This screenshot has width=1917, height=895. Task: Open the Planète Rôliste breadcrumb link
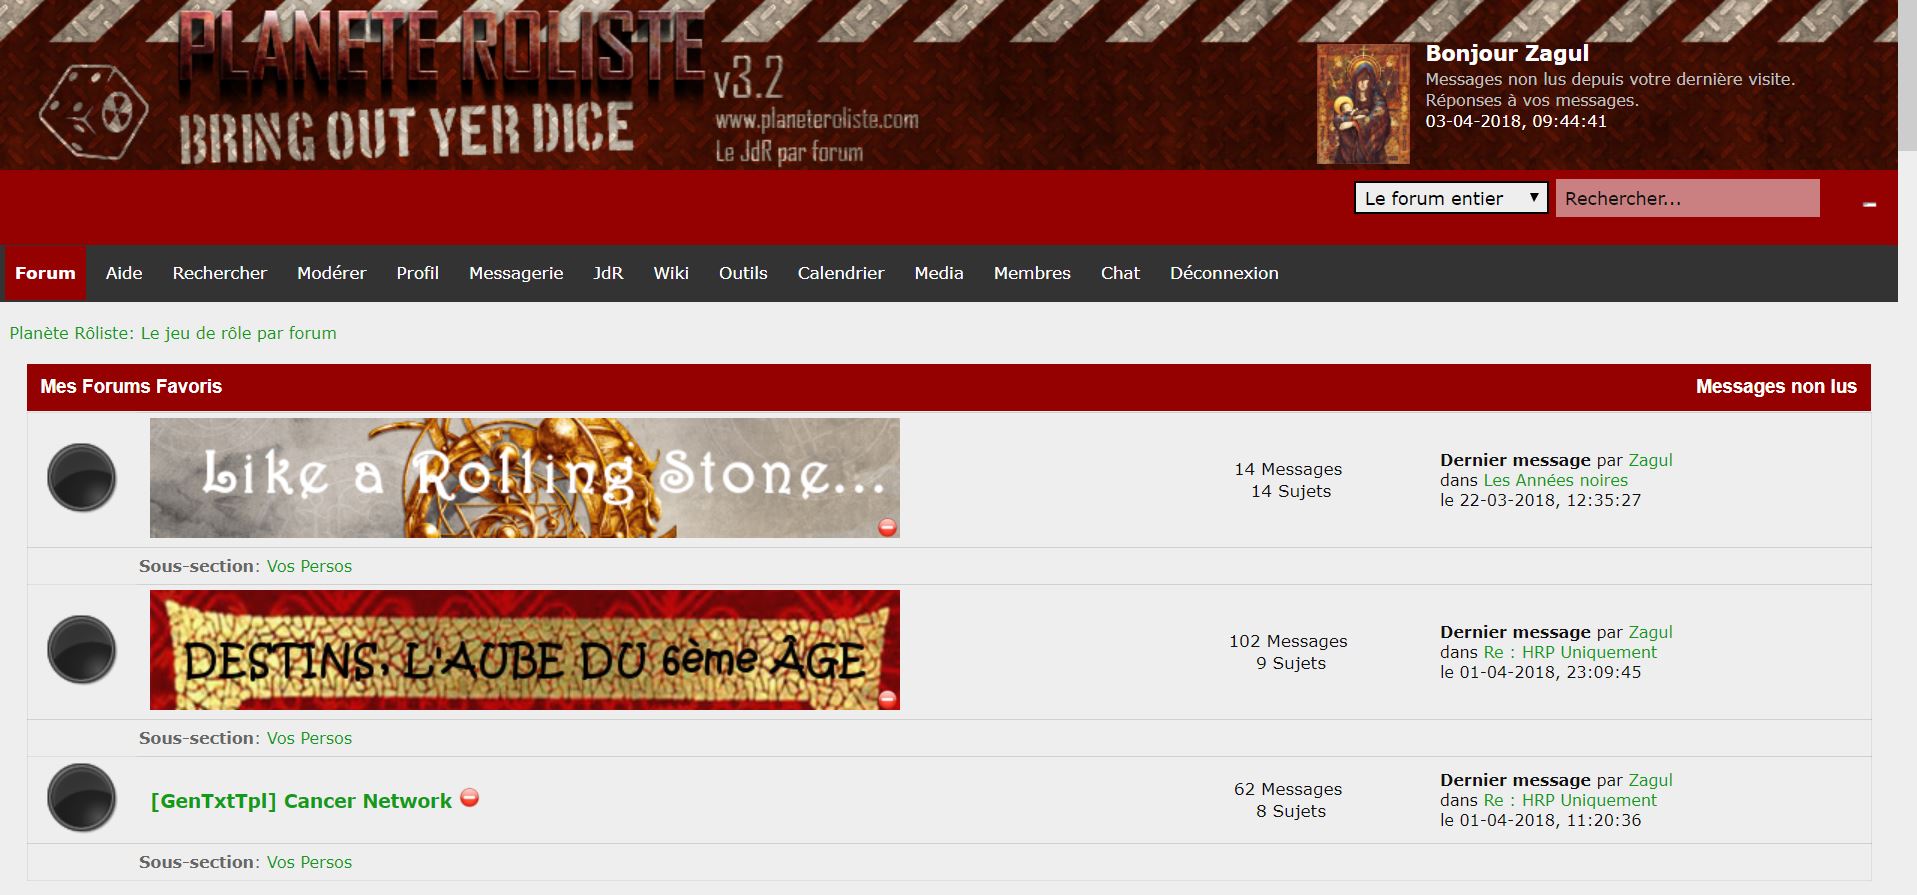pyautogui.click(x=173, y=333)
